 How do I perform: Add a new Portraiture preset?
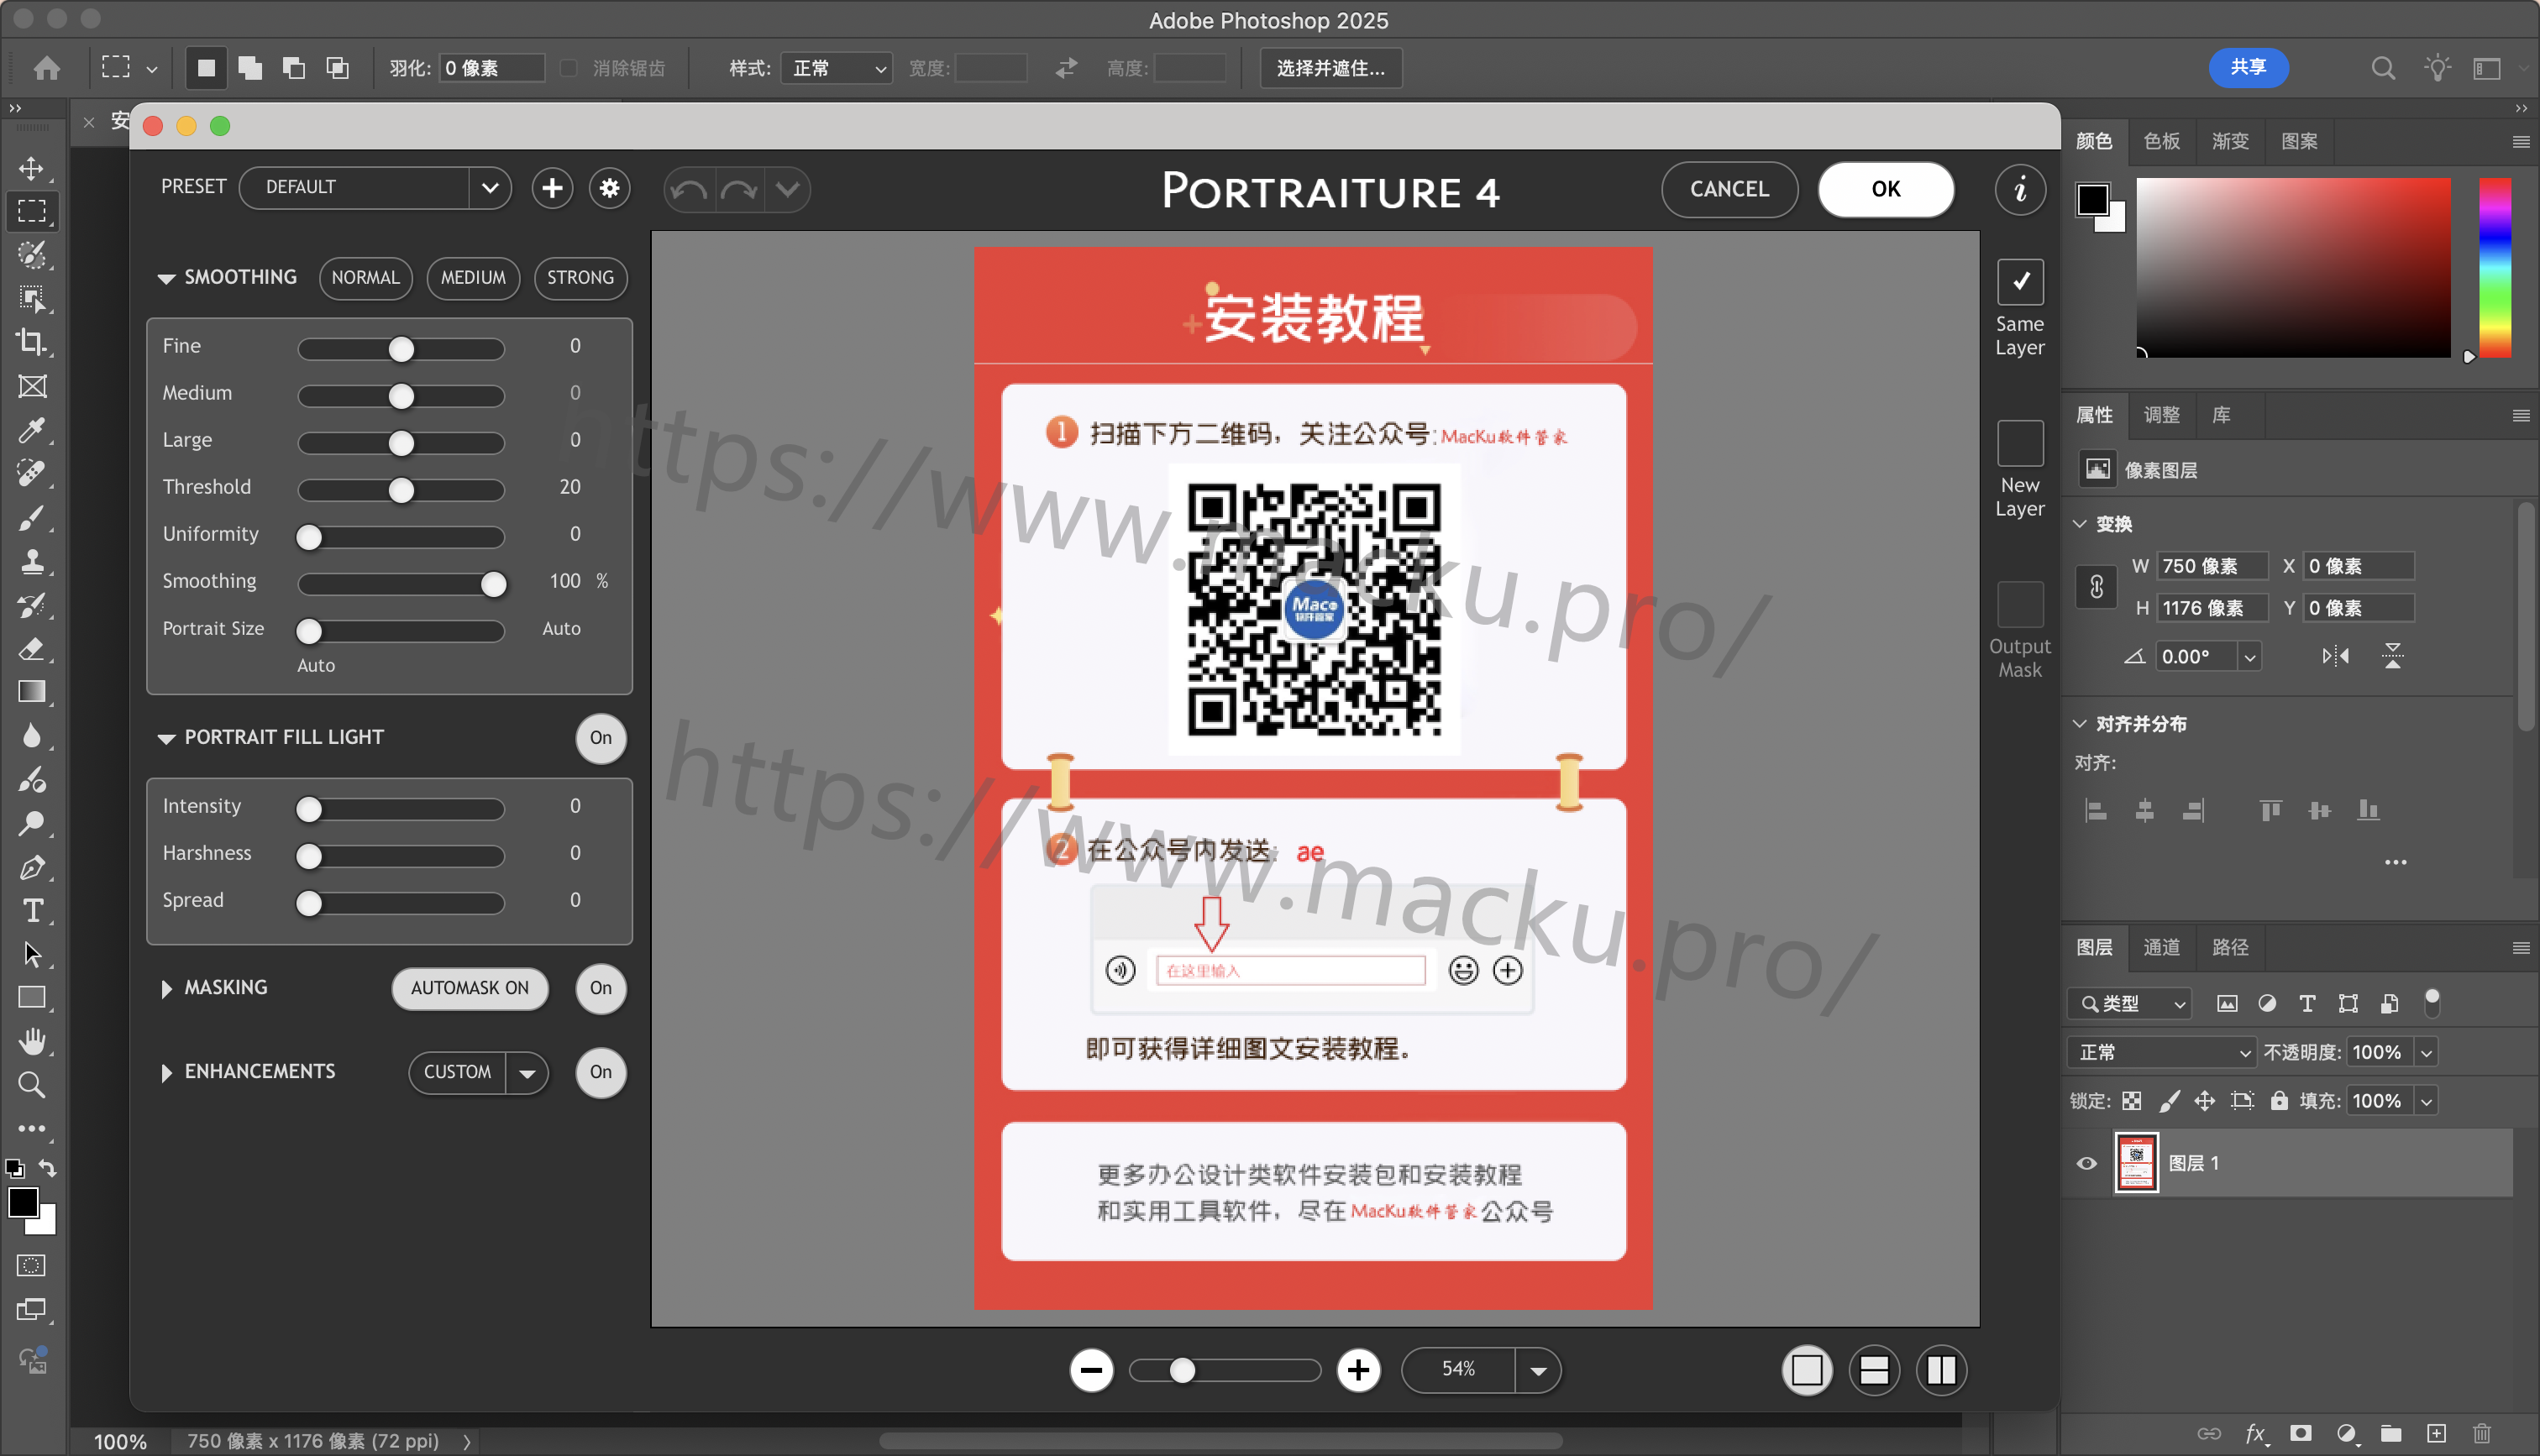coord(552,188)
